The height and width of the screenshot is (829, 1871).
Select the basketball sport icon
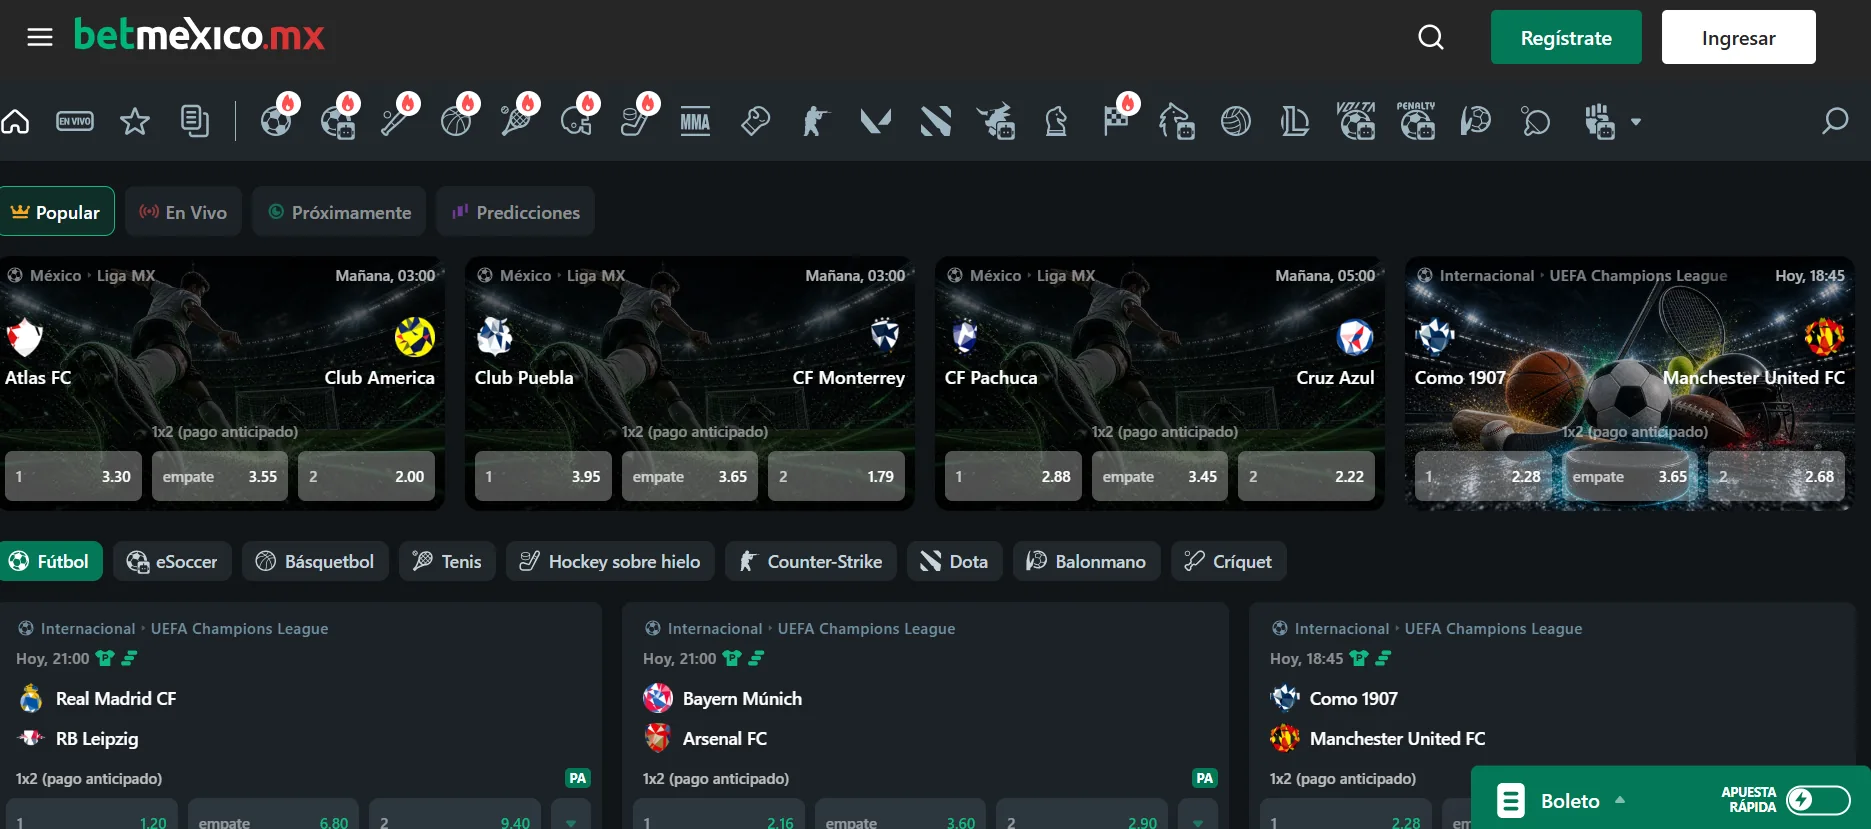(x=456, y=122)
